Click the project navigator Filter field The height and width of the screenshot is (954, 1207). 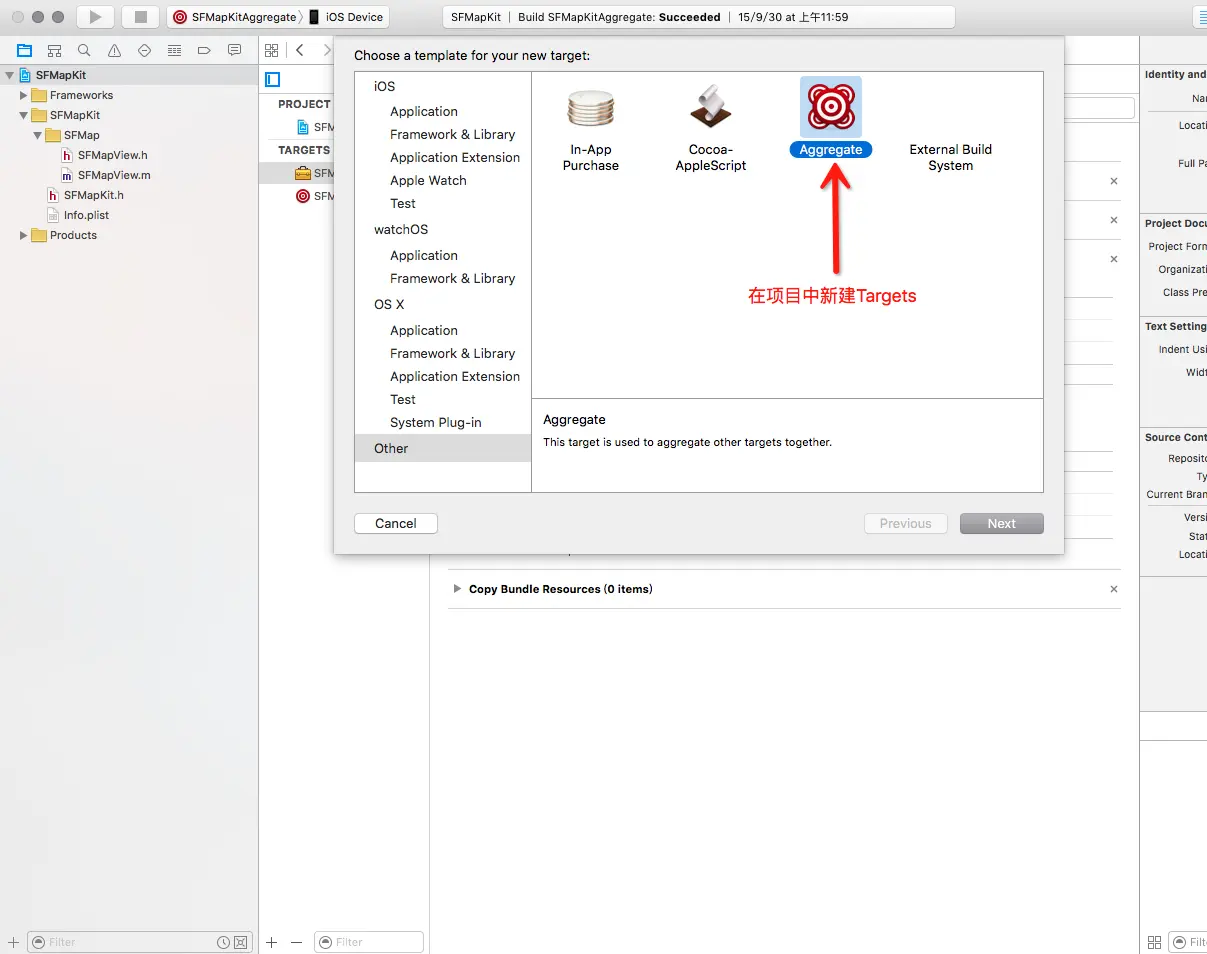pyautogui.click(x=139, y=942)
